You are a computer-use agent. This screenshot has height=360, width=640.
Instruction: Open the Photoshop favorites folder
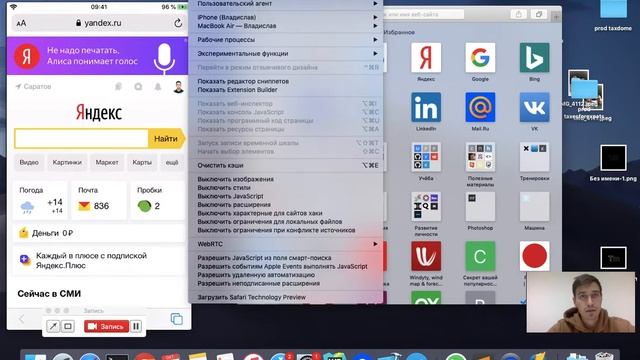tap(480, 207)
